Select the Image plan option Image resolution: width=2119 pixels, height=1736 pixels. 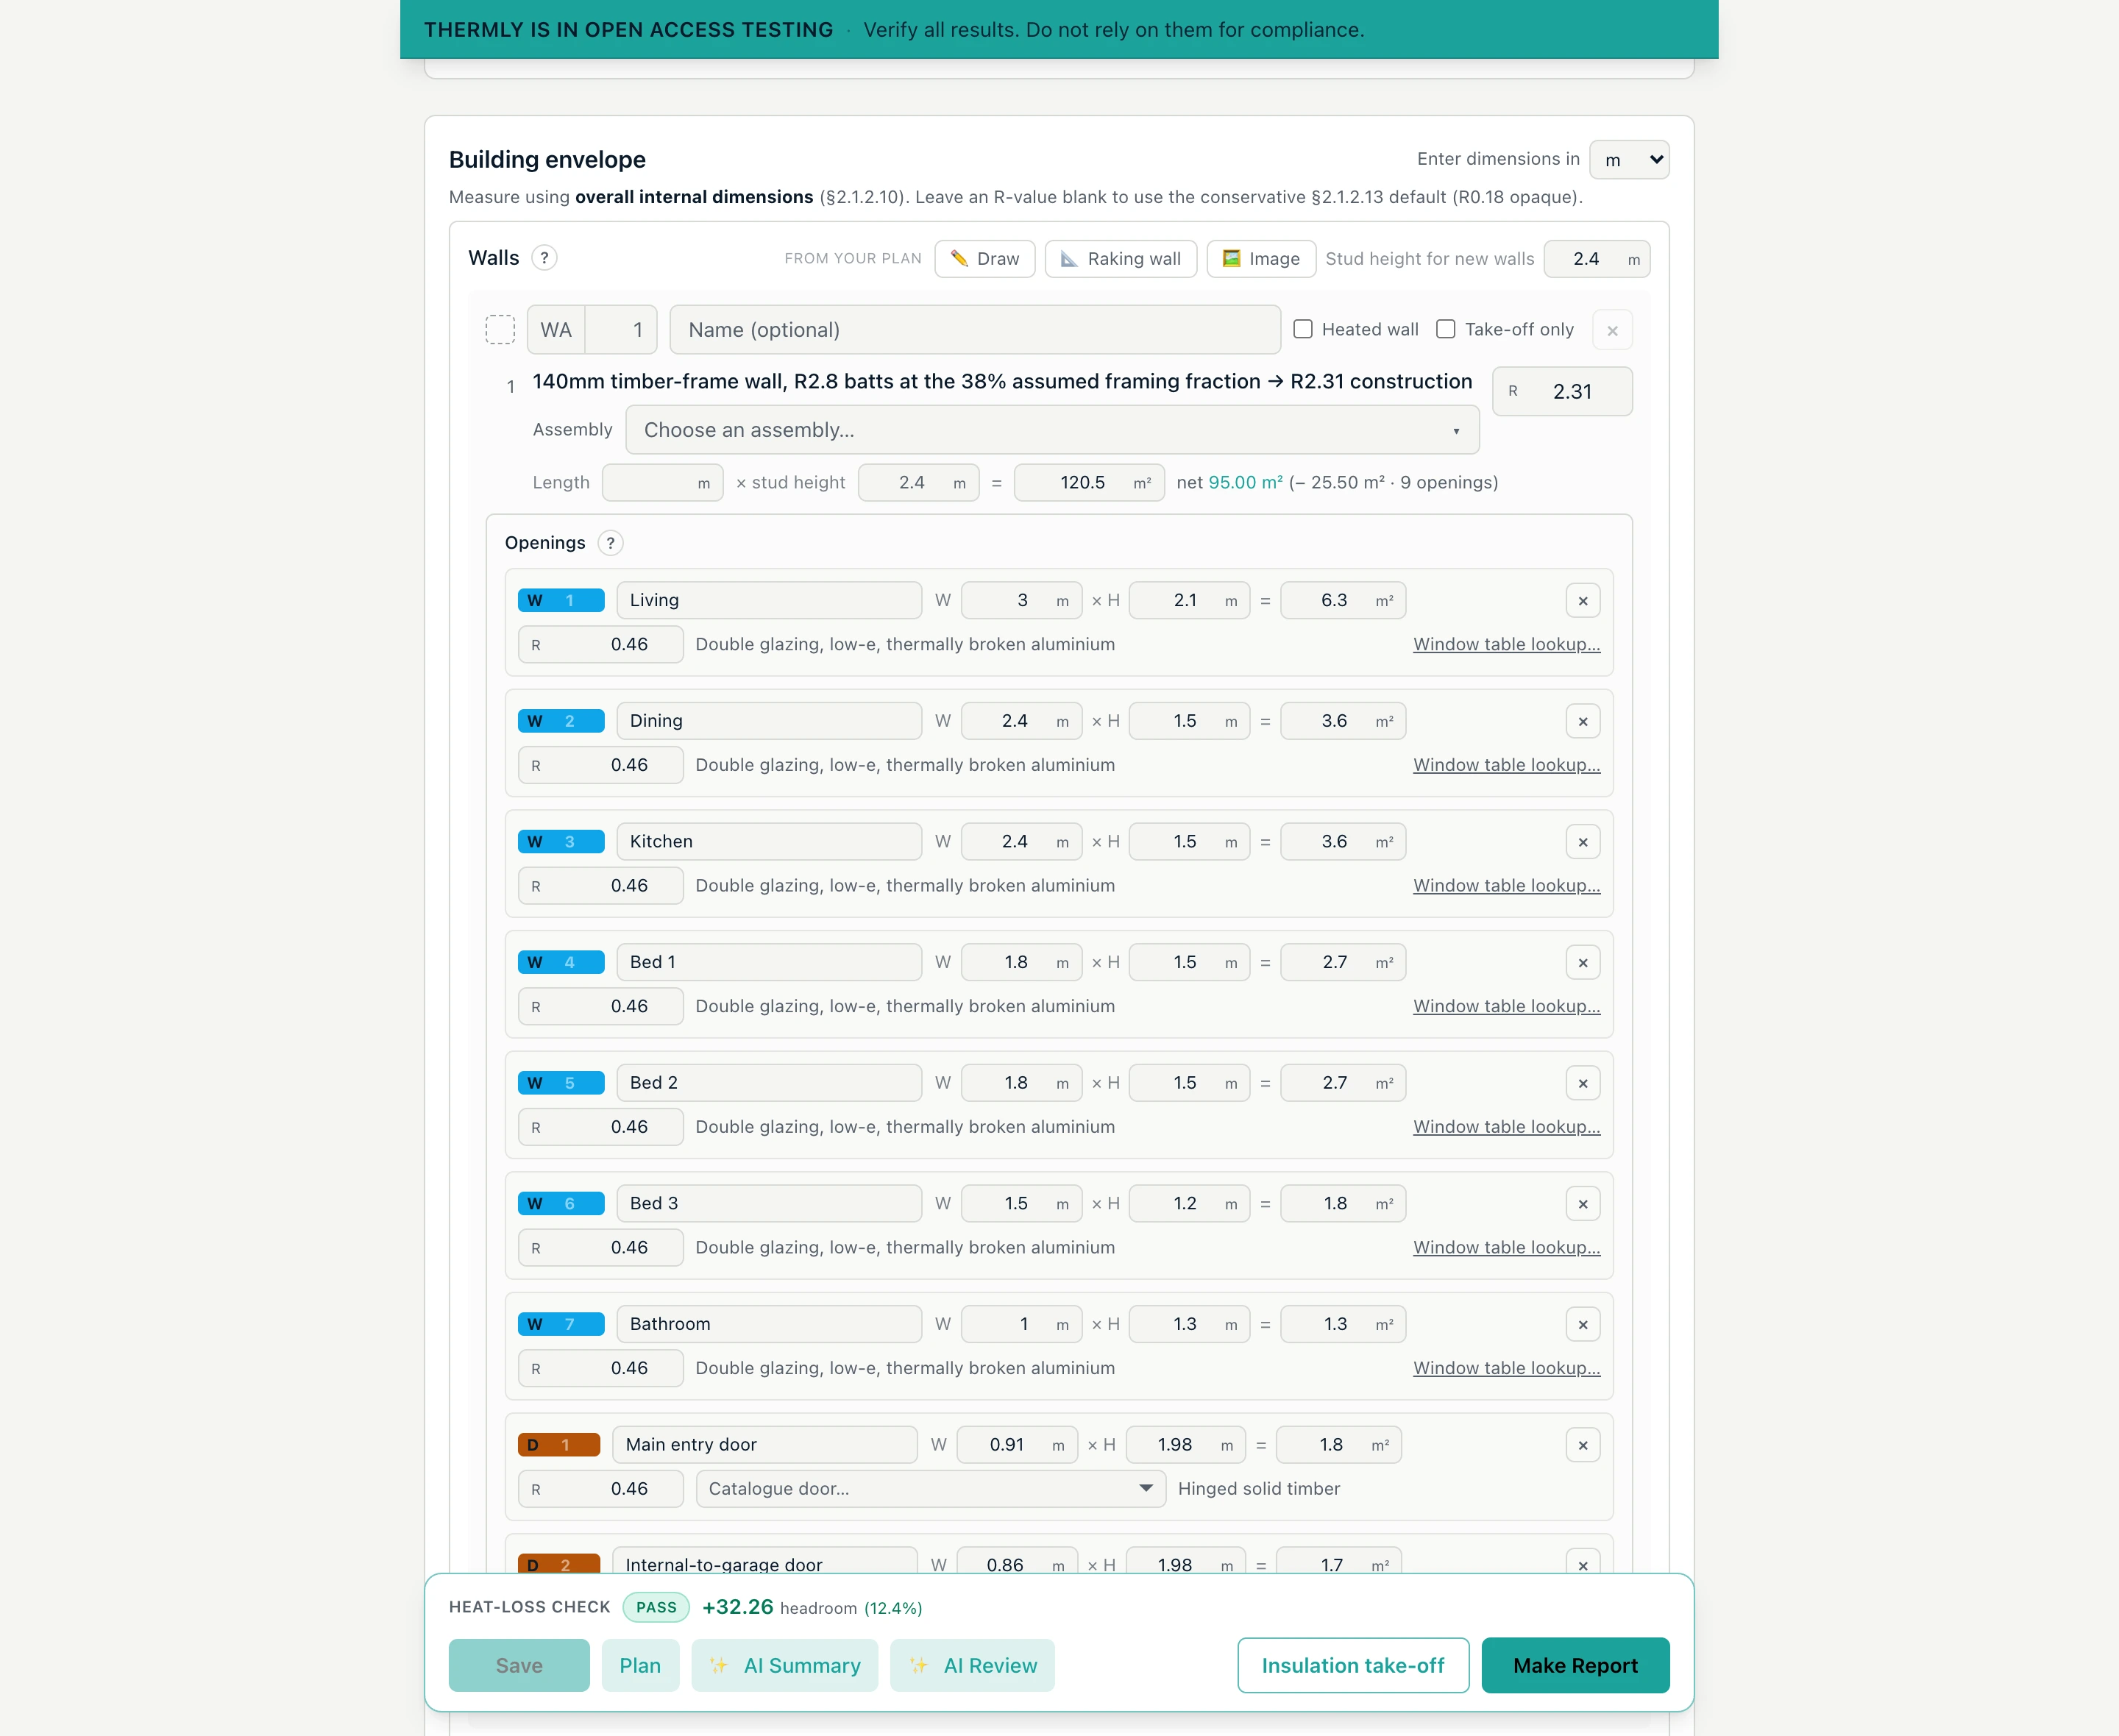[1261, 259]
